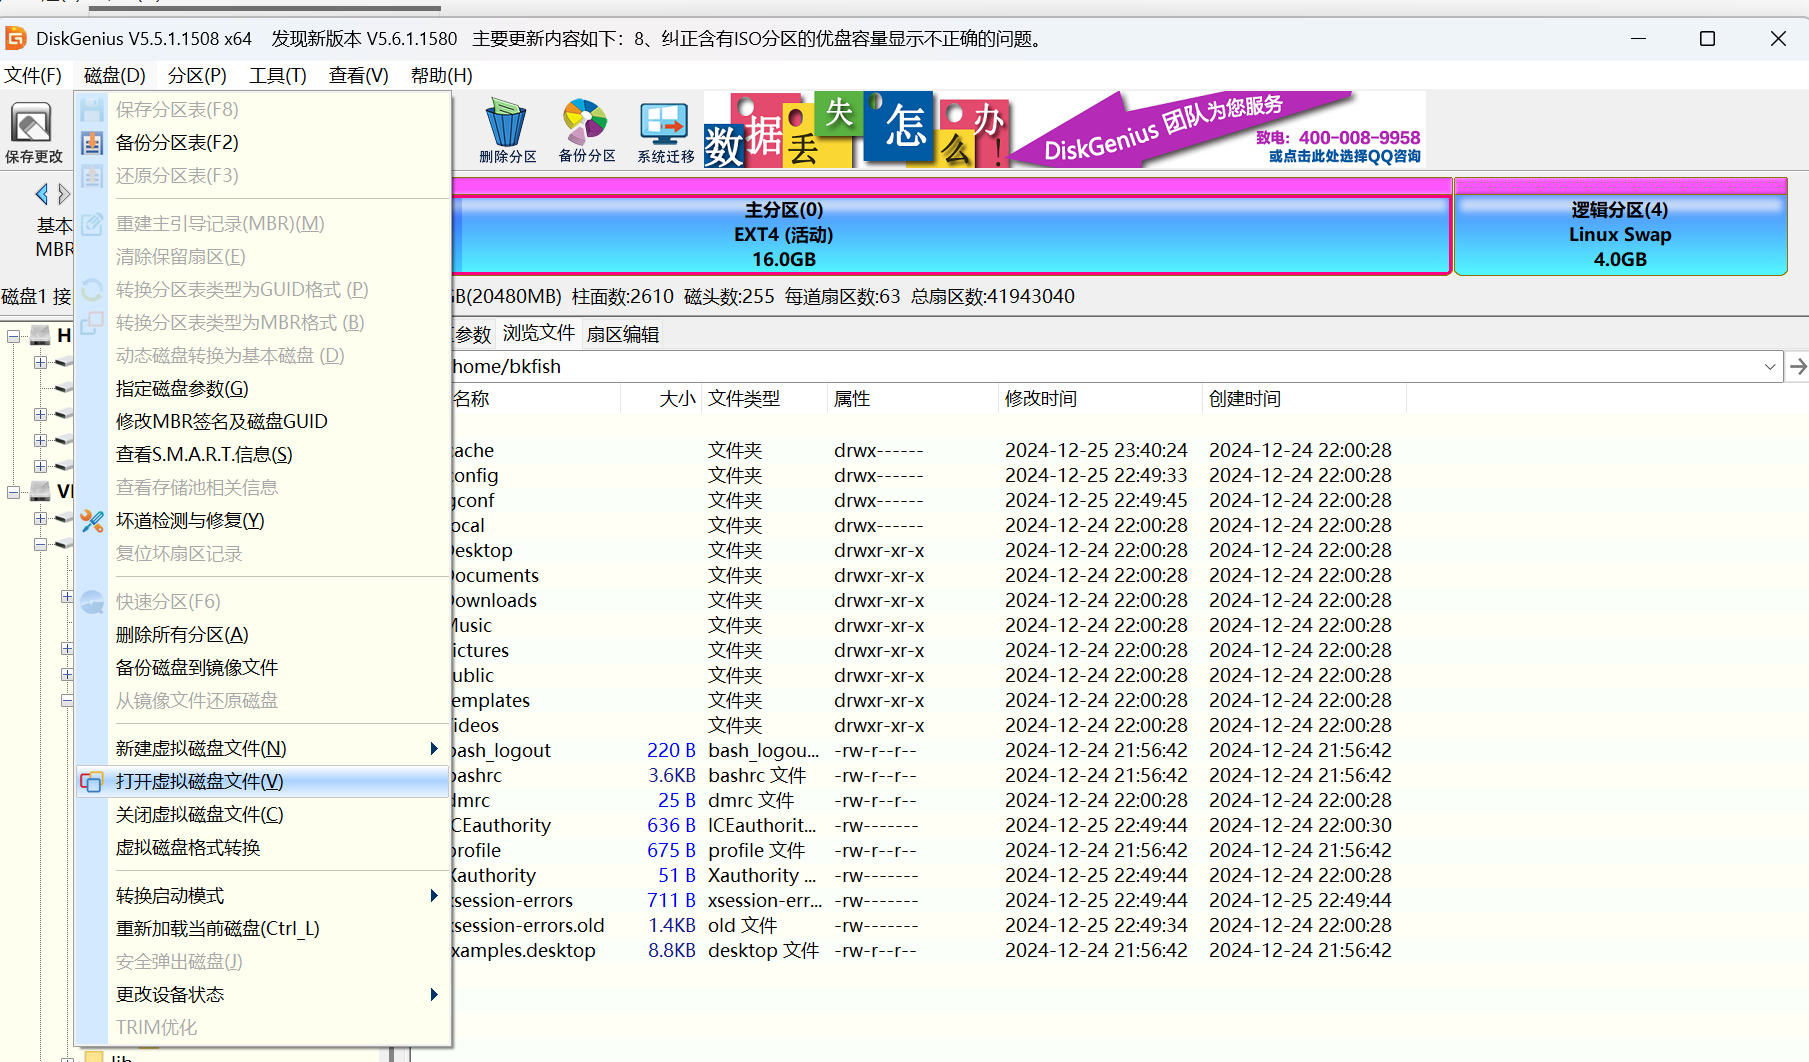The width and height of the screenshot is (1809, 1062).
Task: Open the 文件(F) menu
Action: pos(33,76)
